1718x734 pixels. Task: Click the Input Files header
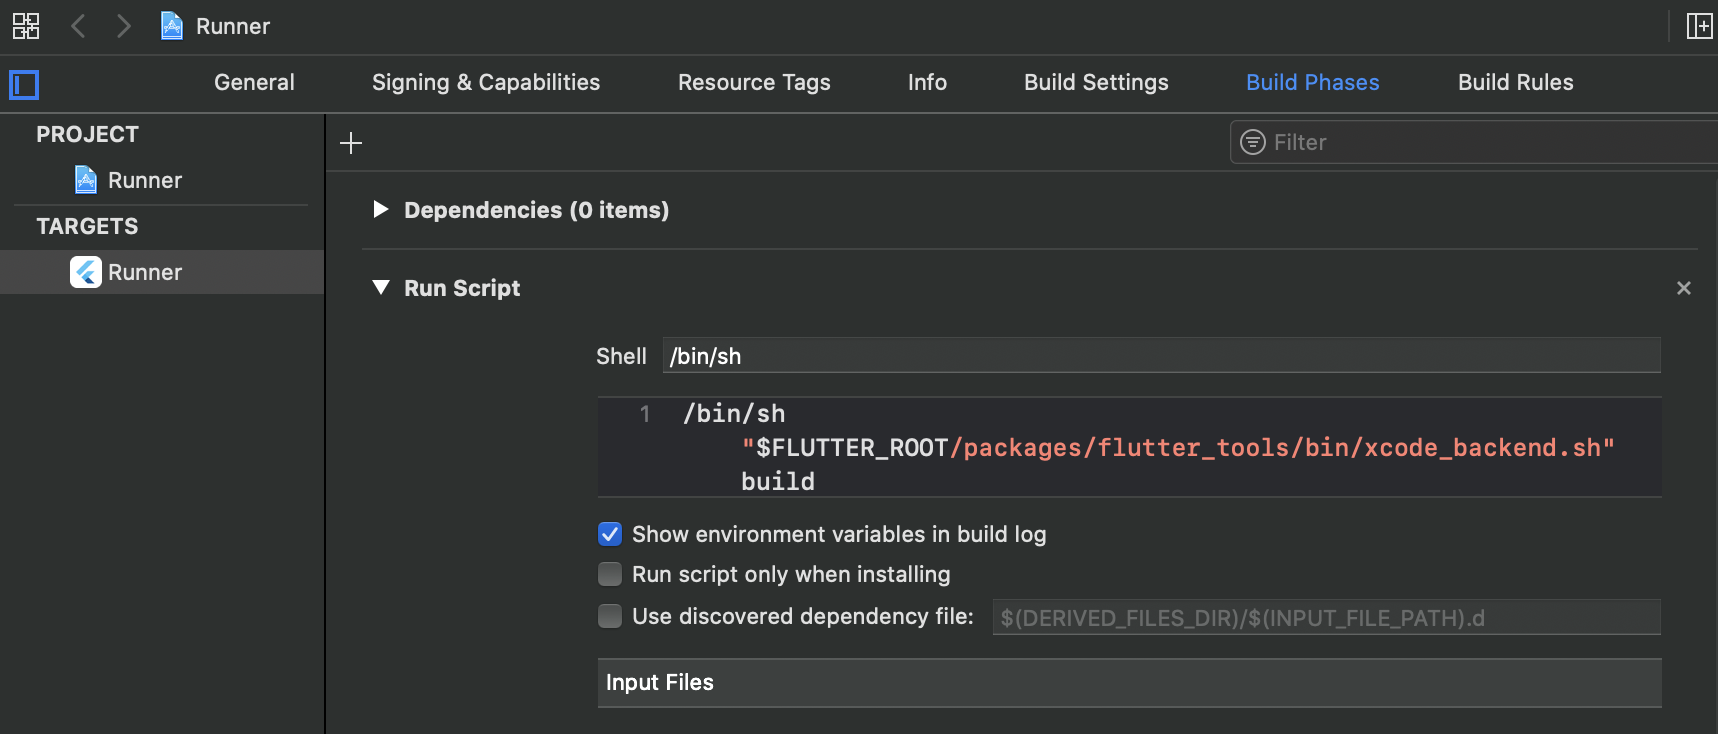coord(1129,683)
